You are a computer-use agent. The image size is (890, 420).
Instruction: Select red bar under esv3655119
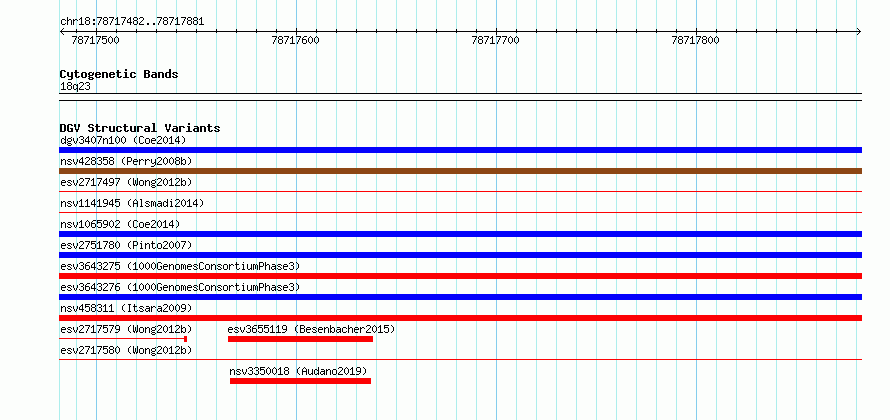(x=300, y=339)
